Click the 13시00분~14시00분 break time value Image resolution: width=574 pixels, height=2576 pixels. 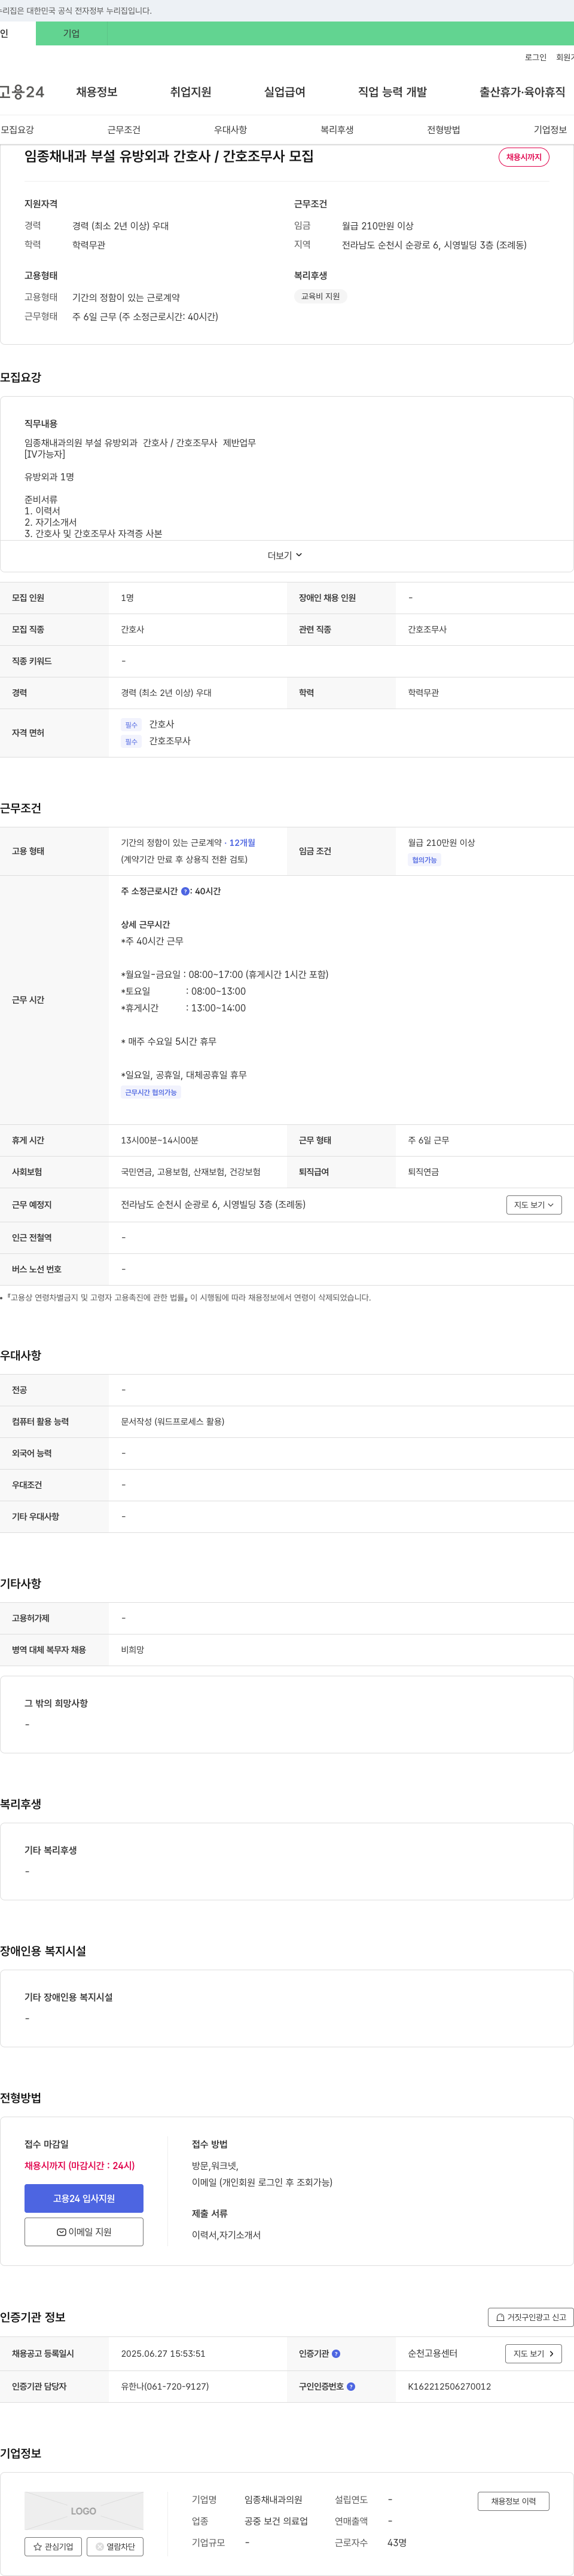160,1140
